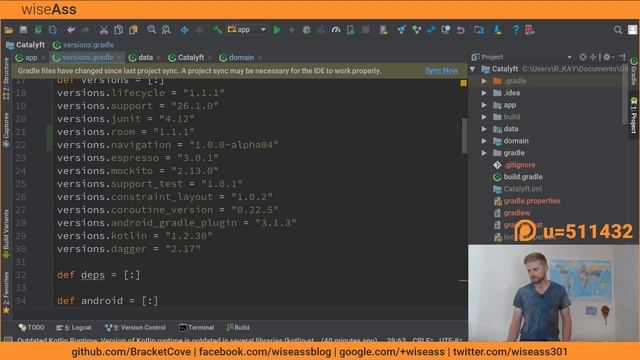Image resolution: width=640 pixels, height=360 pixels.
Task: Click versions.gradle breadcrumb in navigation bar
Action: (x=84, y=45)
